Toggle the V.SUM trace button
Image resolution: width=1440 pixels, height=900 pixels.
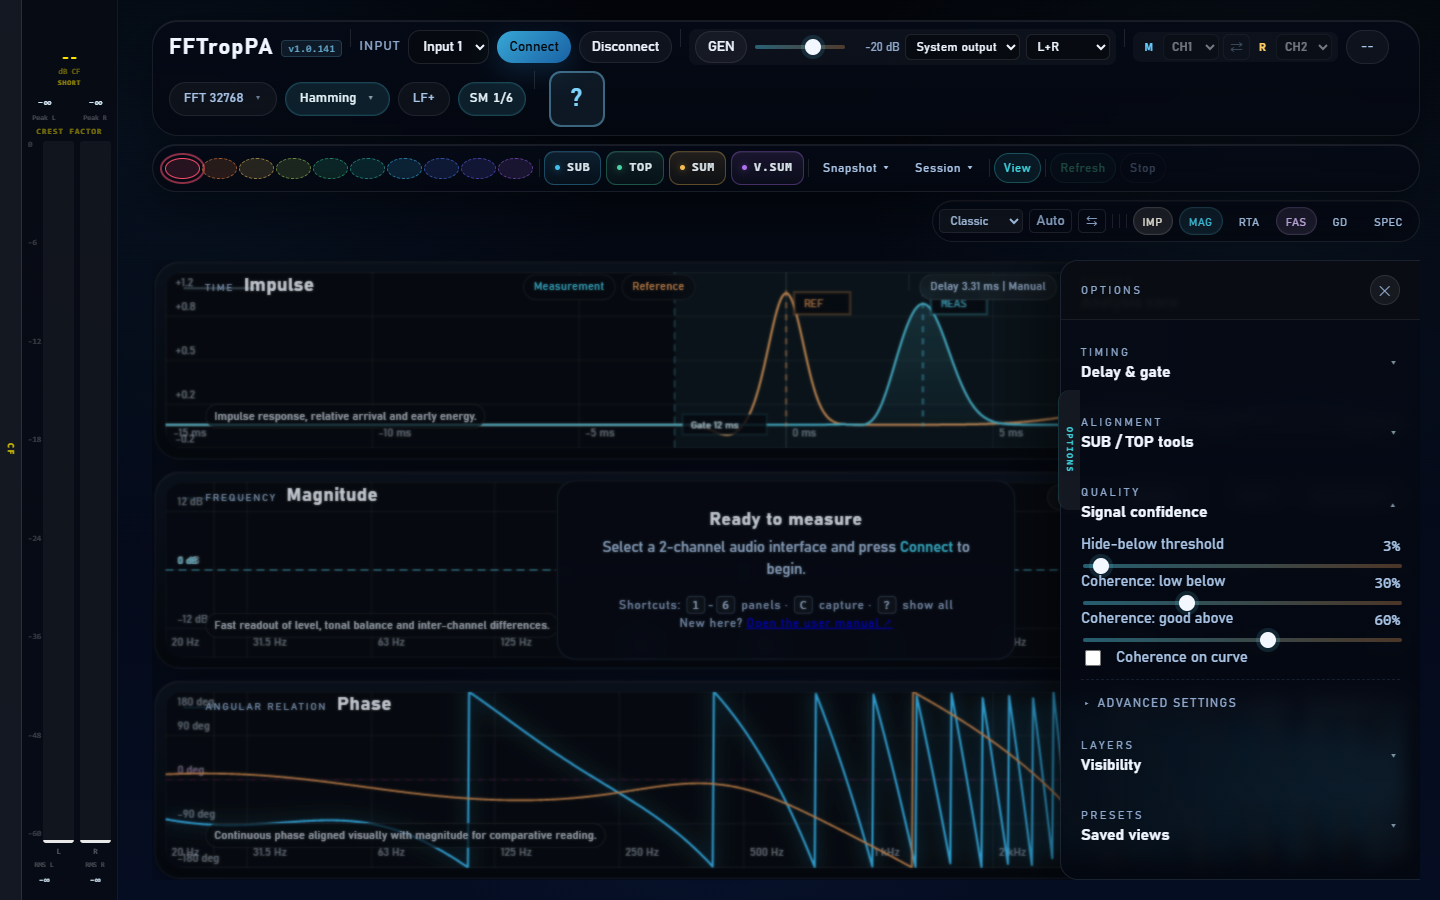[x=768, y=168]
